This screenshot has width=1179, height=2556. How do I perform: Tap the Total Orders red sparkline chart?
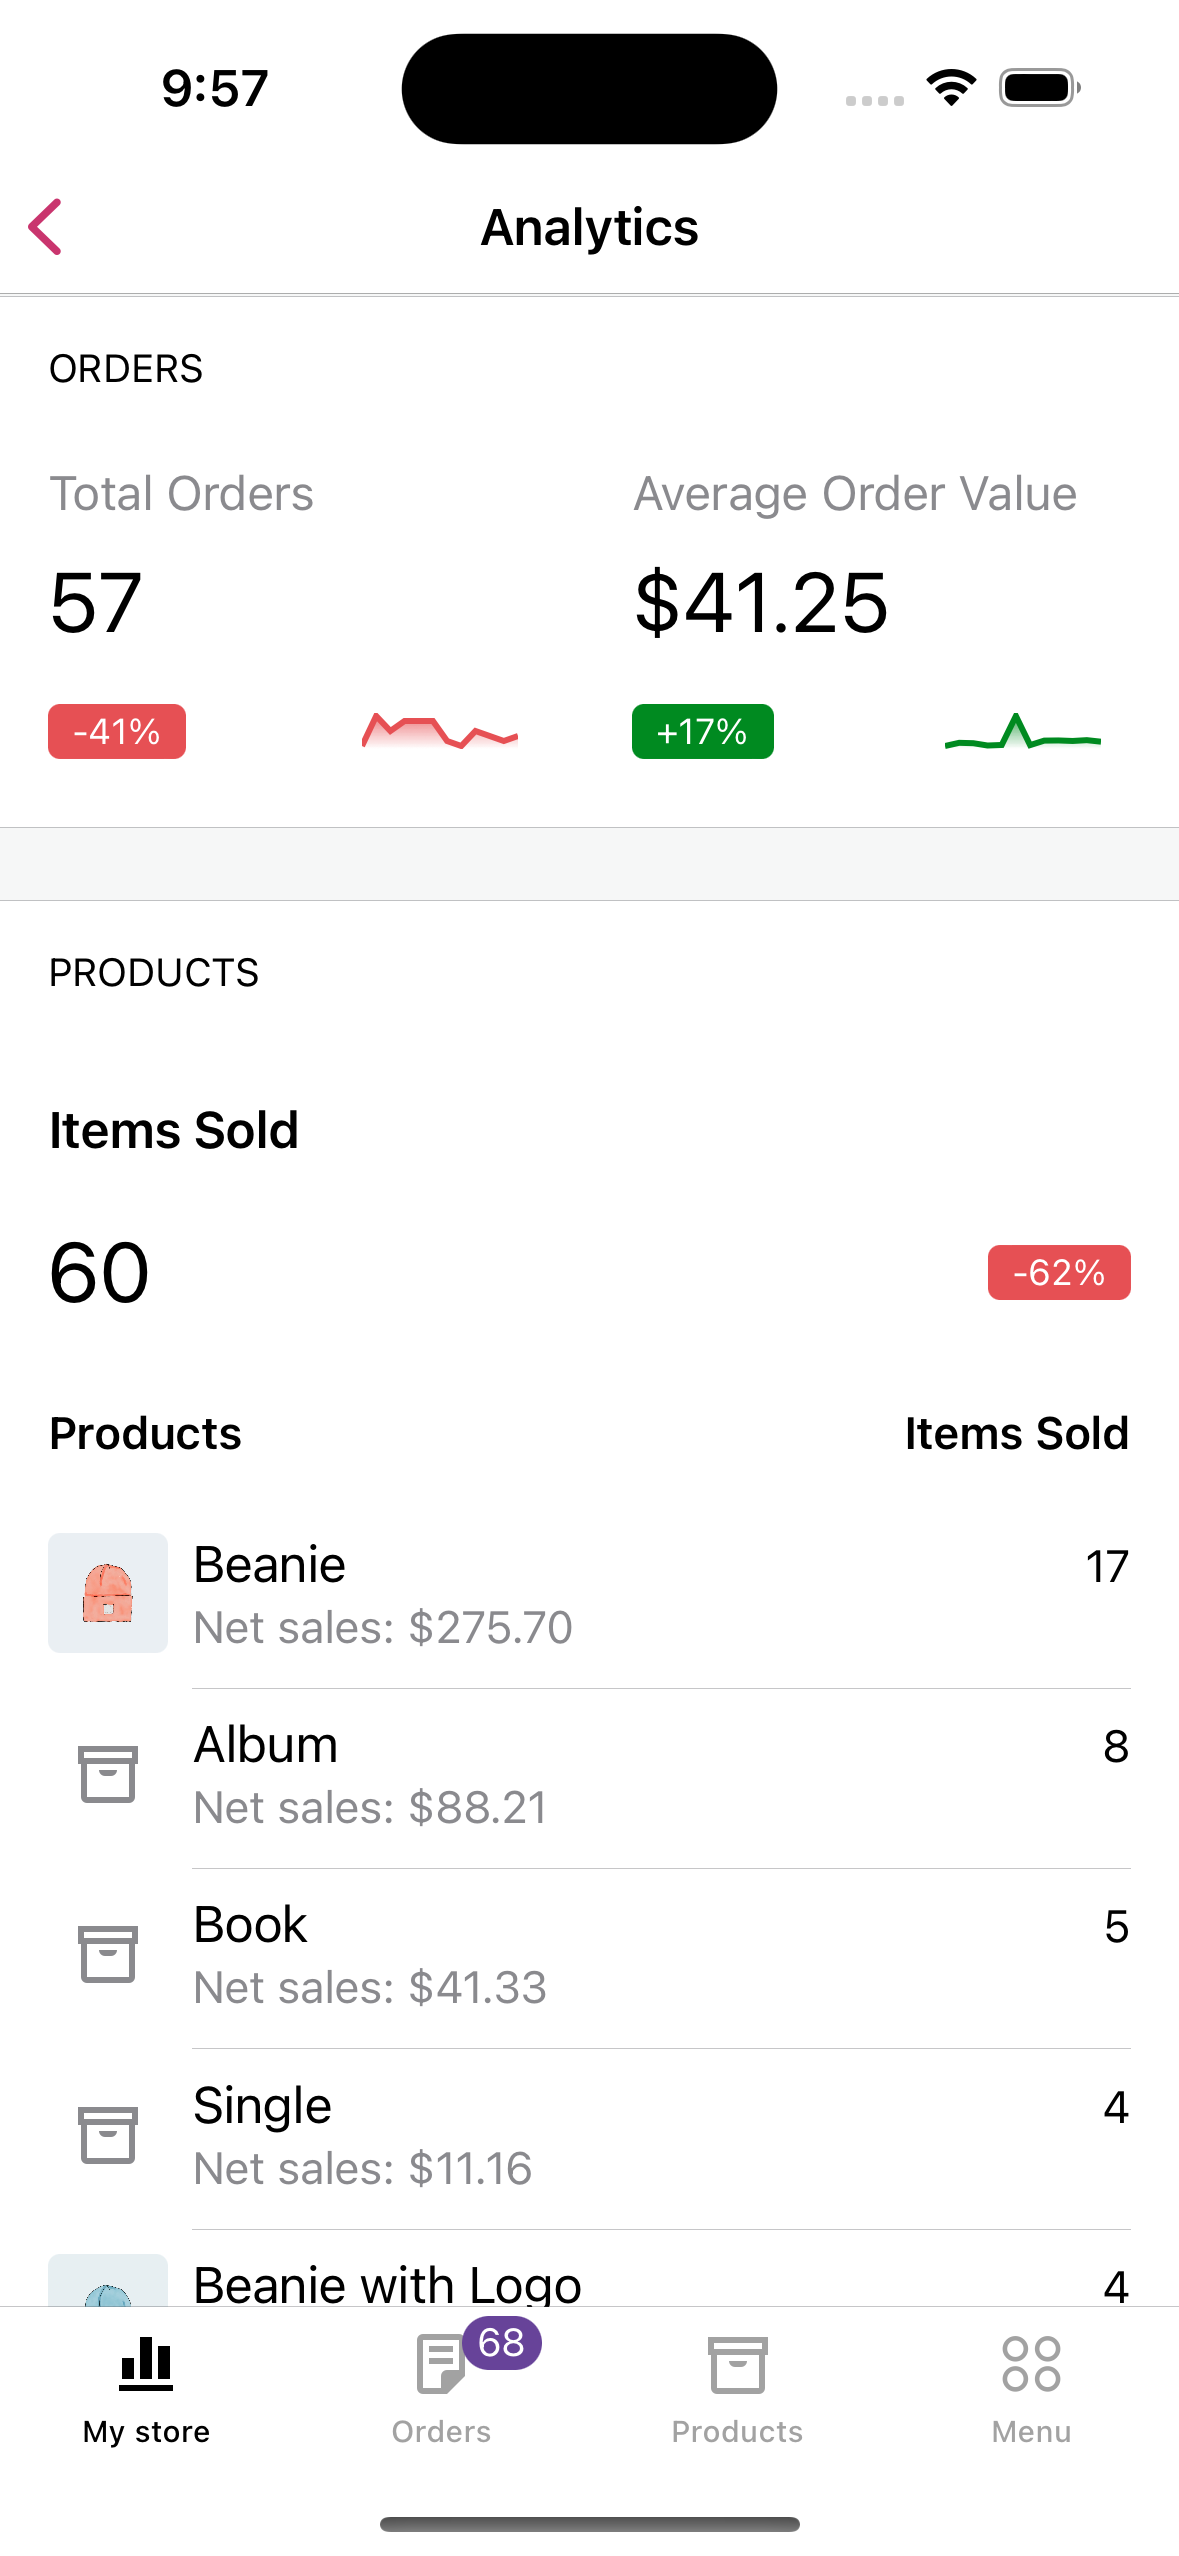[x=440, y=732]
